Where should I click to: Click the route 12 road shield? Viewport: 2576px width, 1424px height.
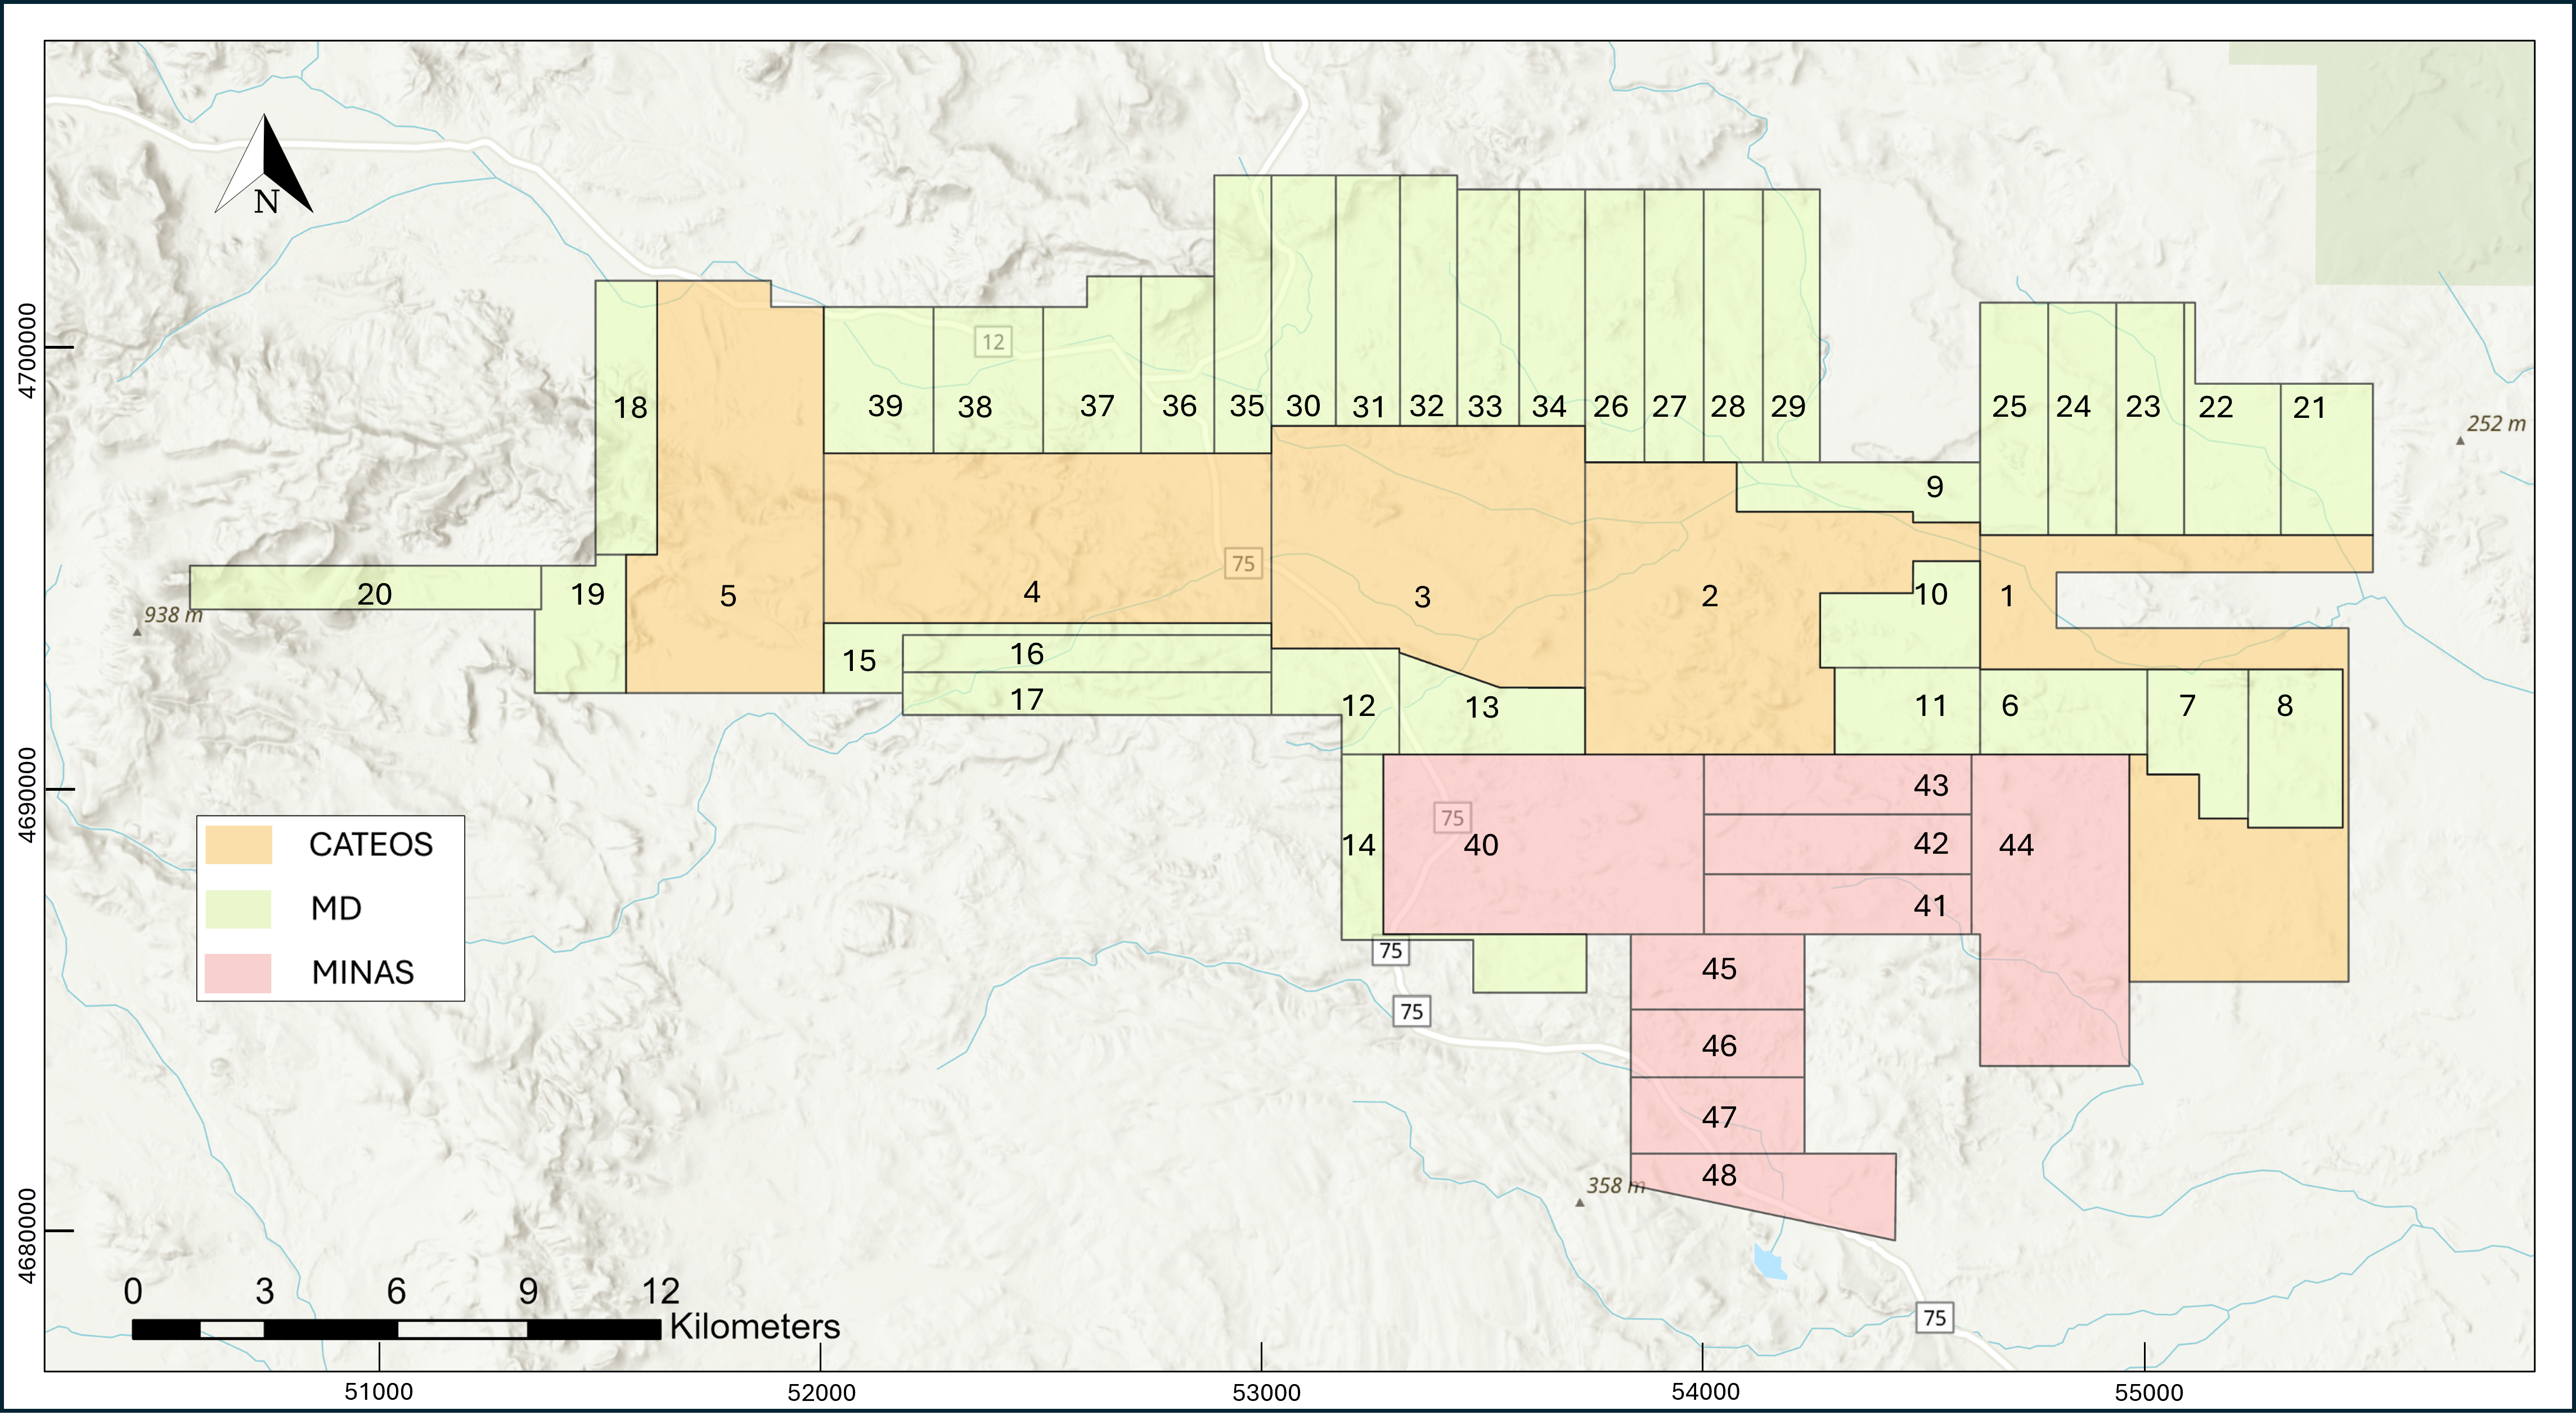(993, 342)
